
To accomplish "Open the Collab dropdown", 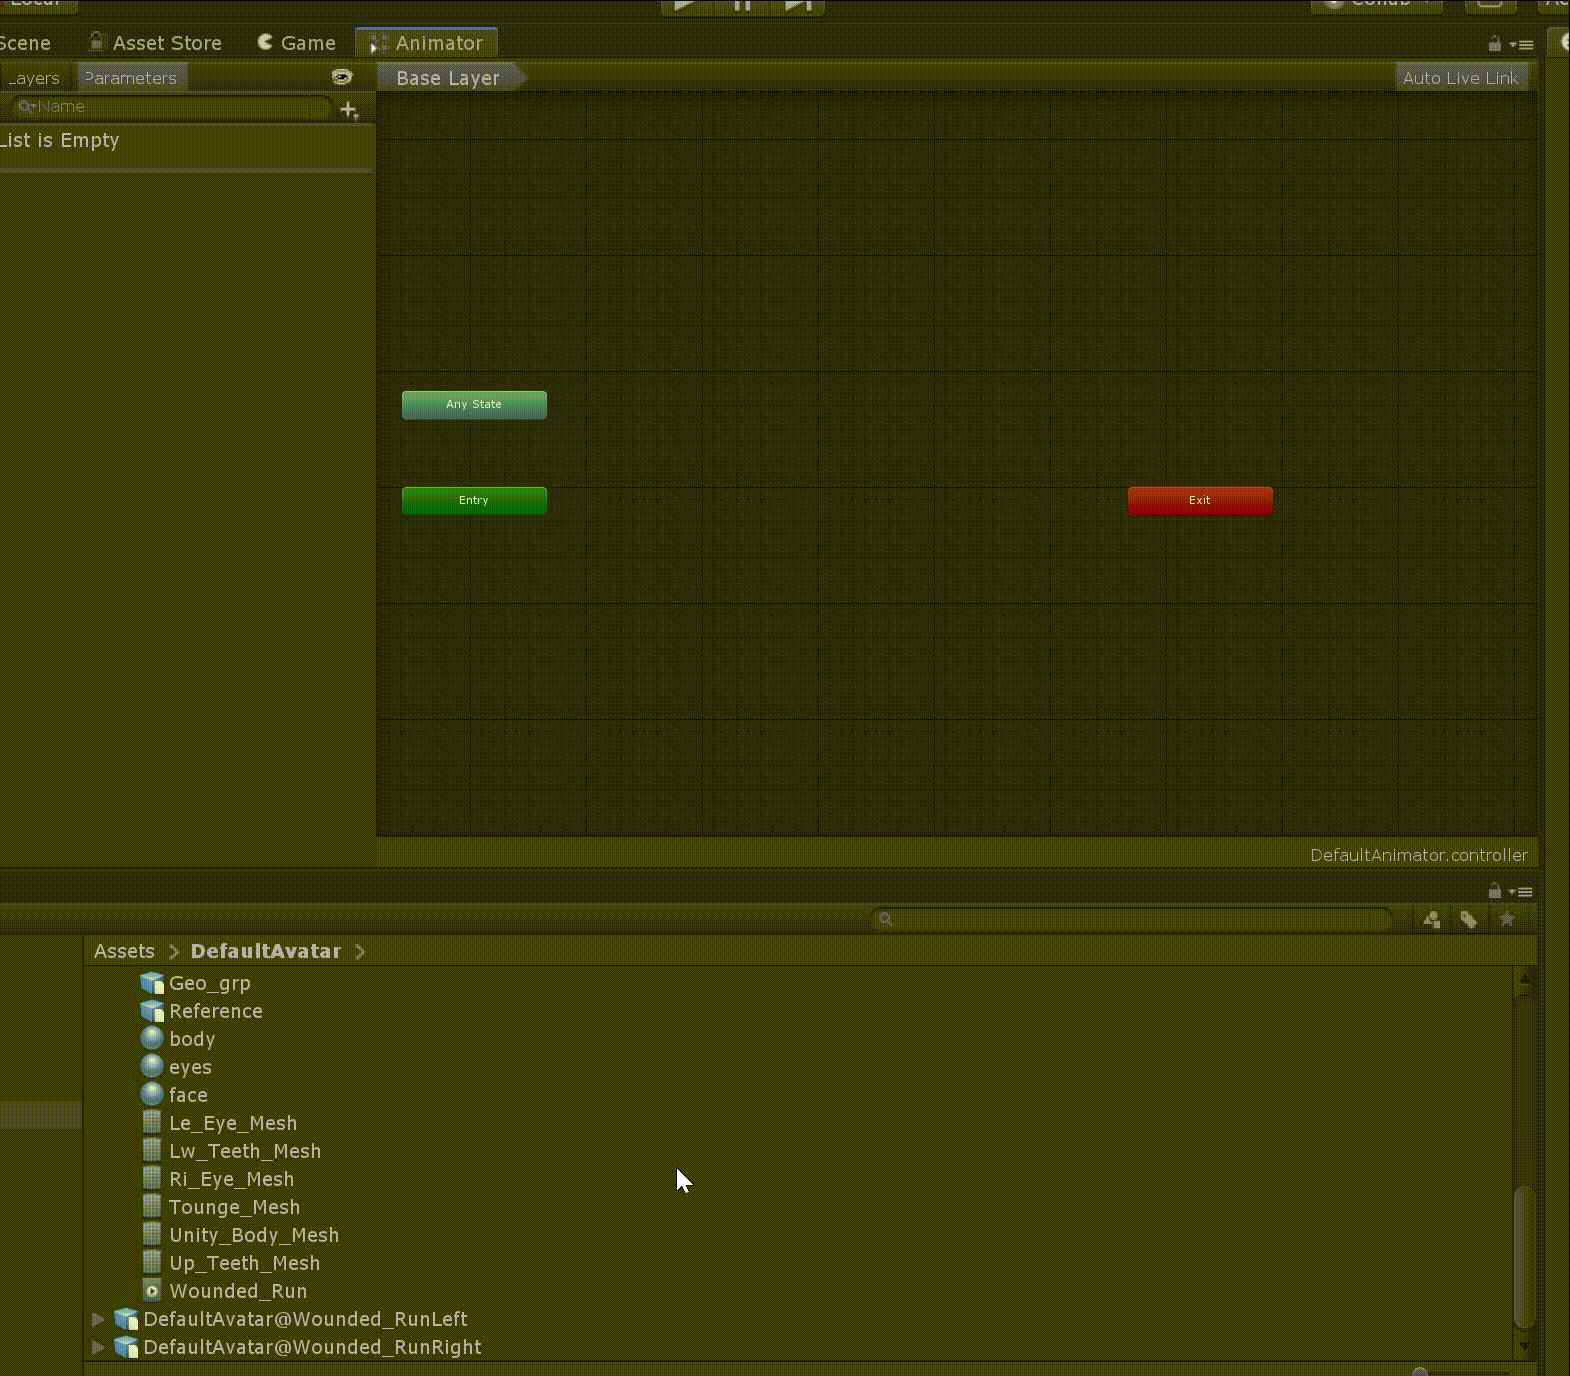I will click(1376, 4).
